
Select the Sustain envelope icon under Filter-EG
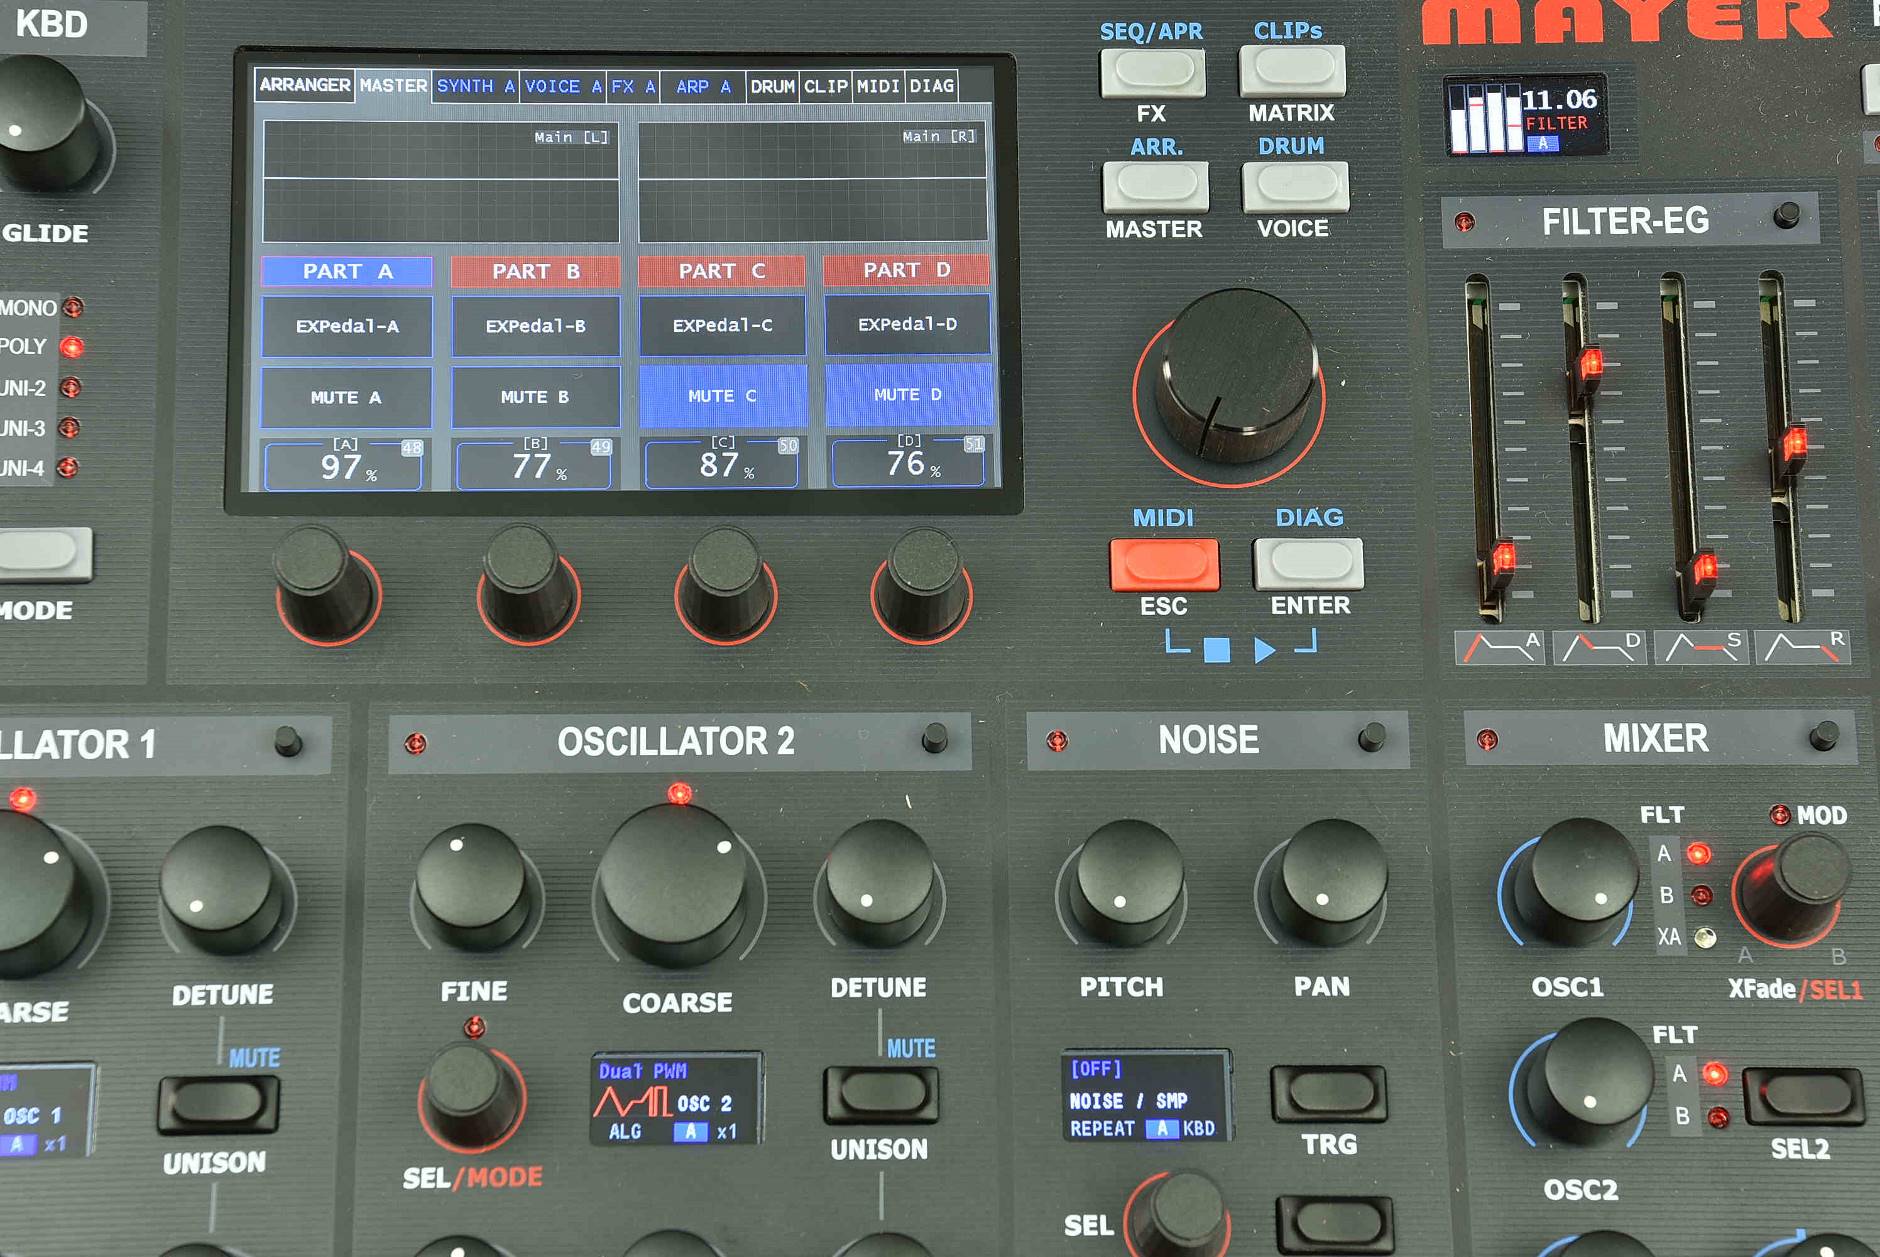pyautogui.click(x=1701, y=647)
